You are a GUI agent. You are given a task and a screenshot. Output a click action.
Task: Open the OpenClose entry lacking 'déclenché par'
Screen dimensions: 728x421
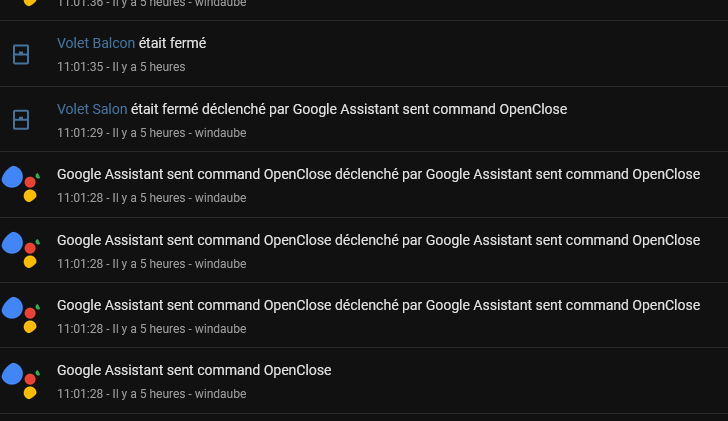pyautogui.click(x=364, y=381)
